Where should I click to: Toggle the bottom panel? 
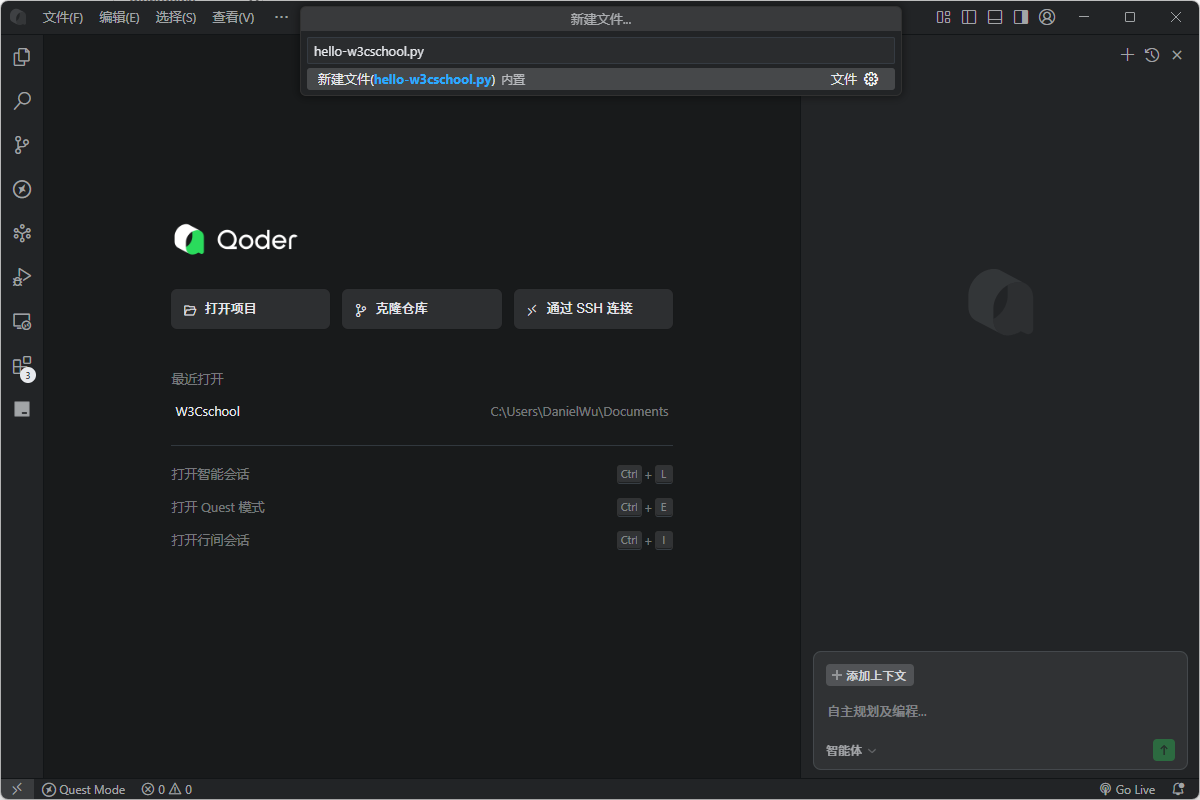click(995, 17)
